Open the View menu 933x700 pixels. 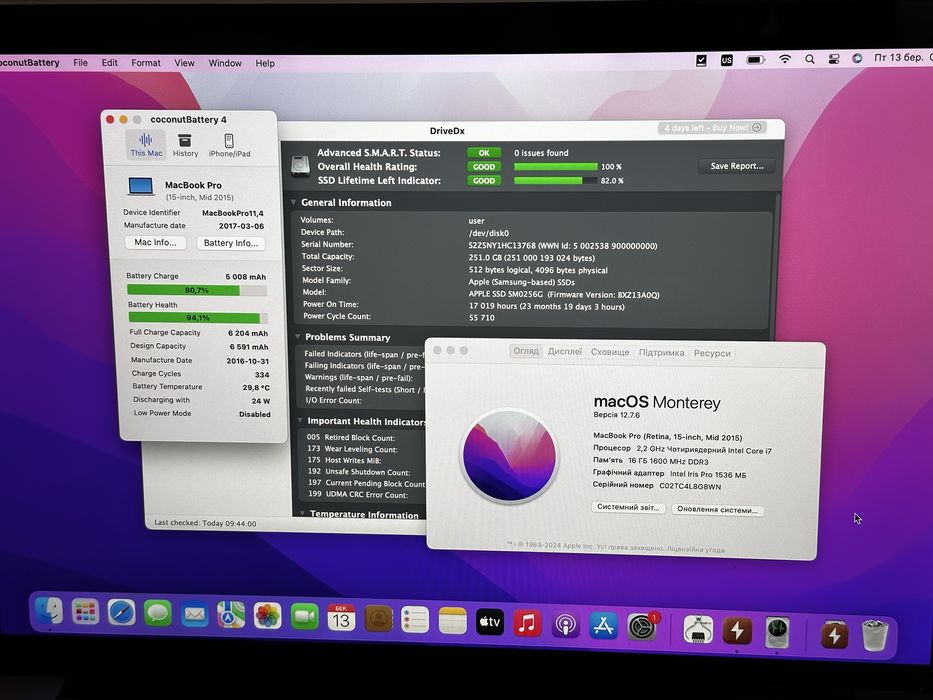[184, 62]
